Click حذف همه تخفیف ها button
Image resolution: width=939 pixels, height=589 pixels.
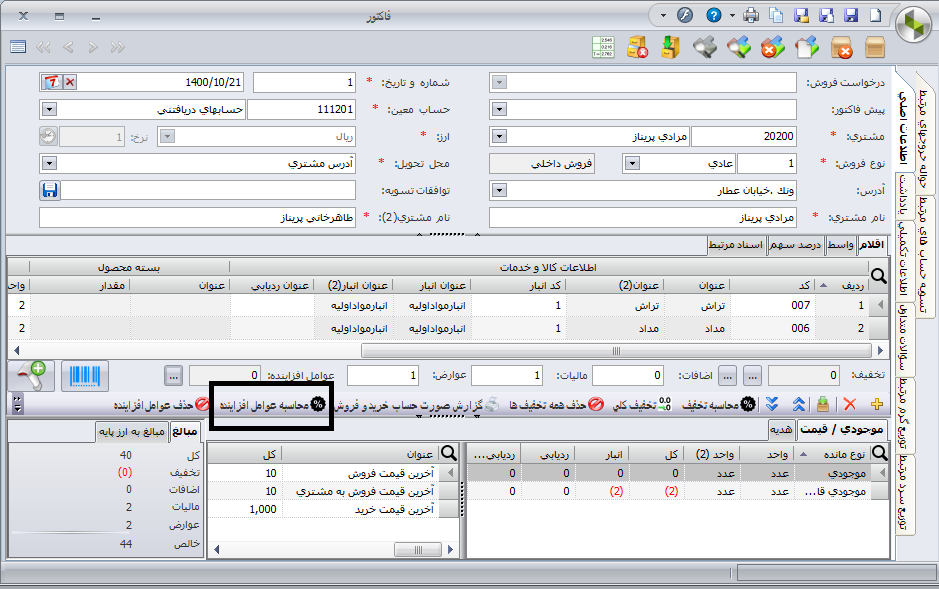pos(554,404)
